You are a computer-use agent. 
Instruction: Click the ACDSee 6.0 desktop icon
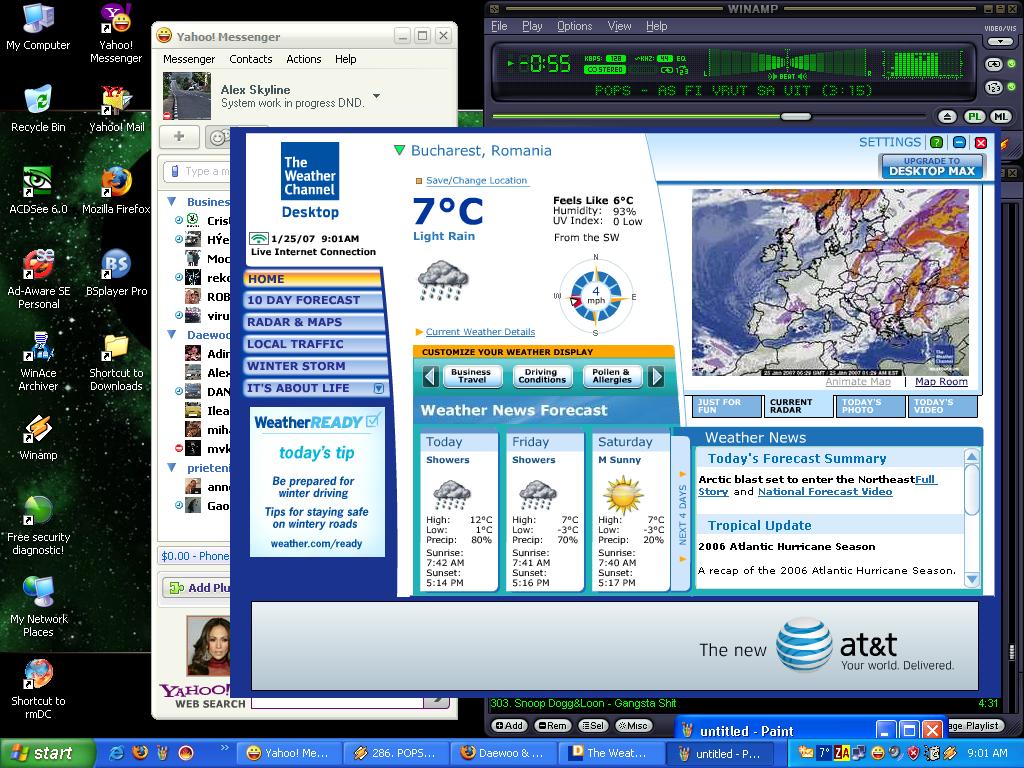pyautogui.click(x=38, y=182)
